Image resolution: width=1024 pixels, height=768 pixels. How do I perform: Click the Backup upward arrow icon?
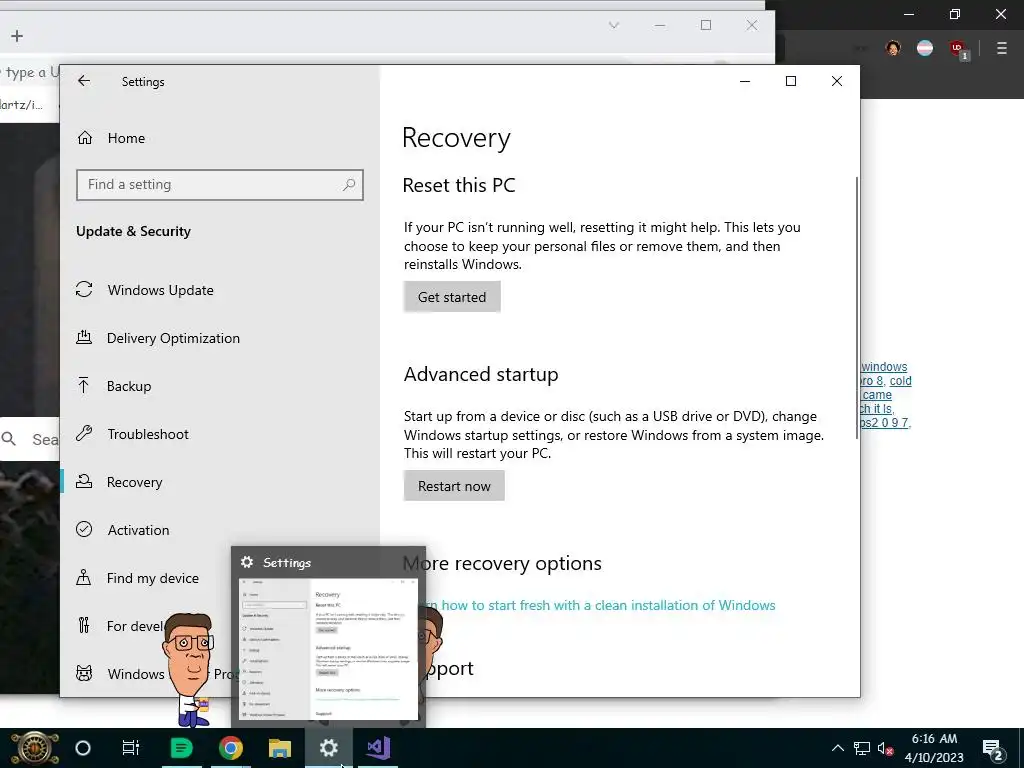(x=84, y=385)
